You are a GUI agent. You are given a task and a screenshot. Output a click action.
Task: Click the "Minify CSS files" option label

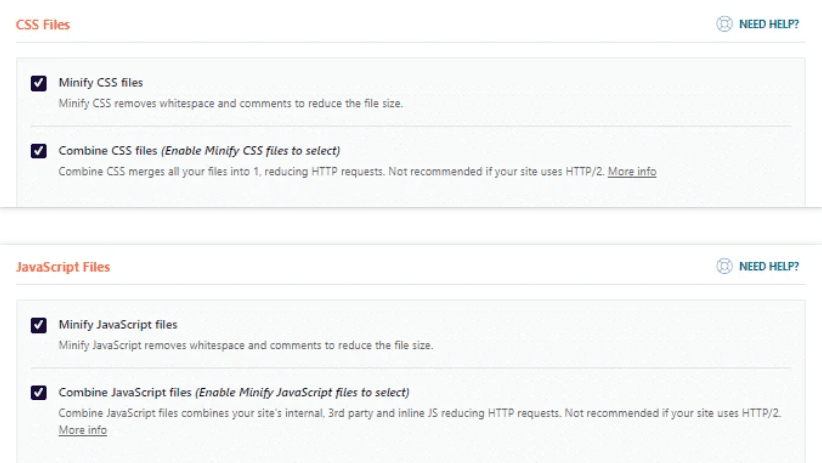coord(100,83)
